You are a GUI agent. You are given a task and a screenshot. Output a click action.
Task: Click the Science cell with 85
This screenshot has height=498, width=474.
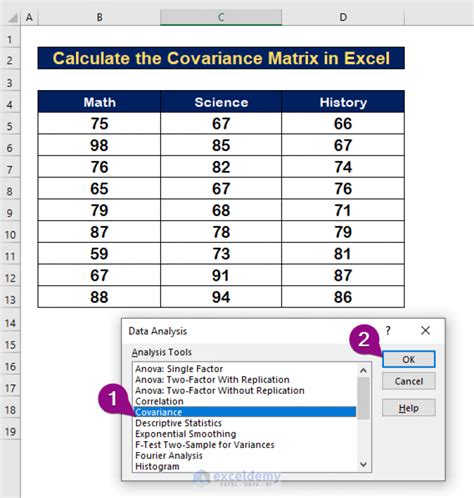tap(221, 145)
